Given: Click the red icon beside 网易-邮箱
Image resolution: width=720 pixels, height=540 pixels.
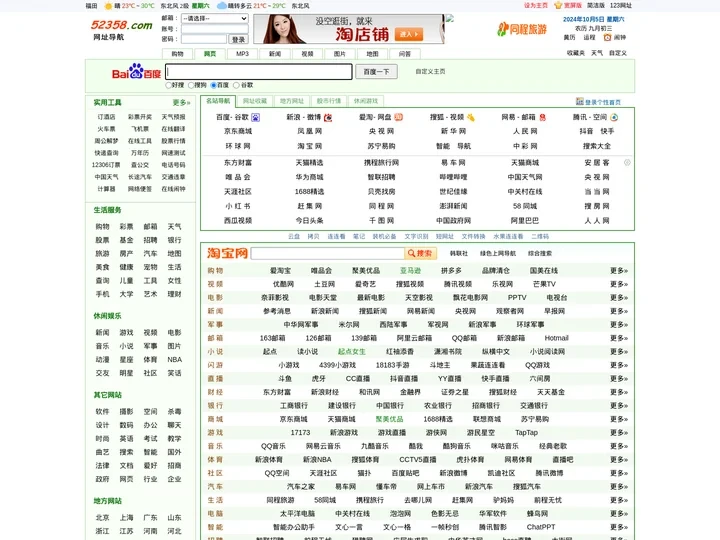Looking at the screenshot, I should click(543, 118).
